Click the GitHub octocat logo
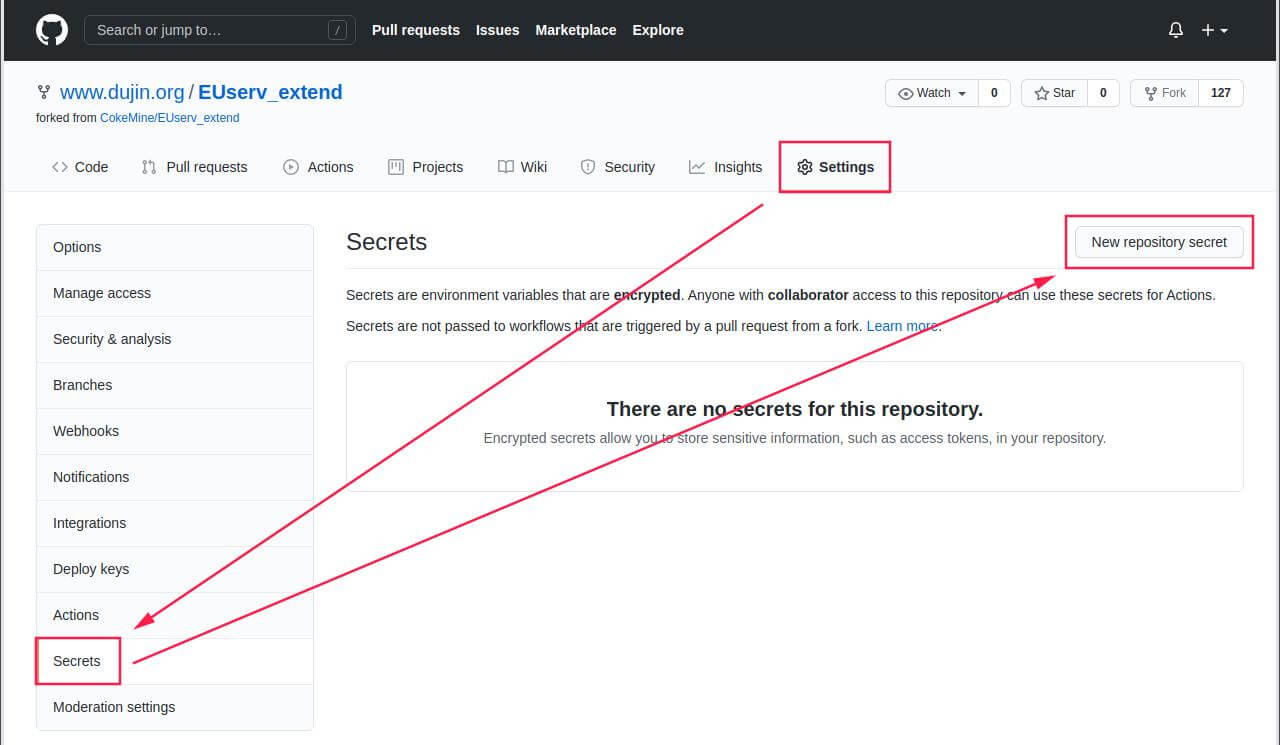The width and height of the screenshot is (1280, 745). coord(50,29)
